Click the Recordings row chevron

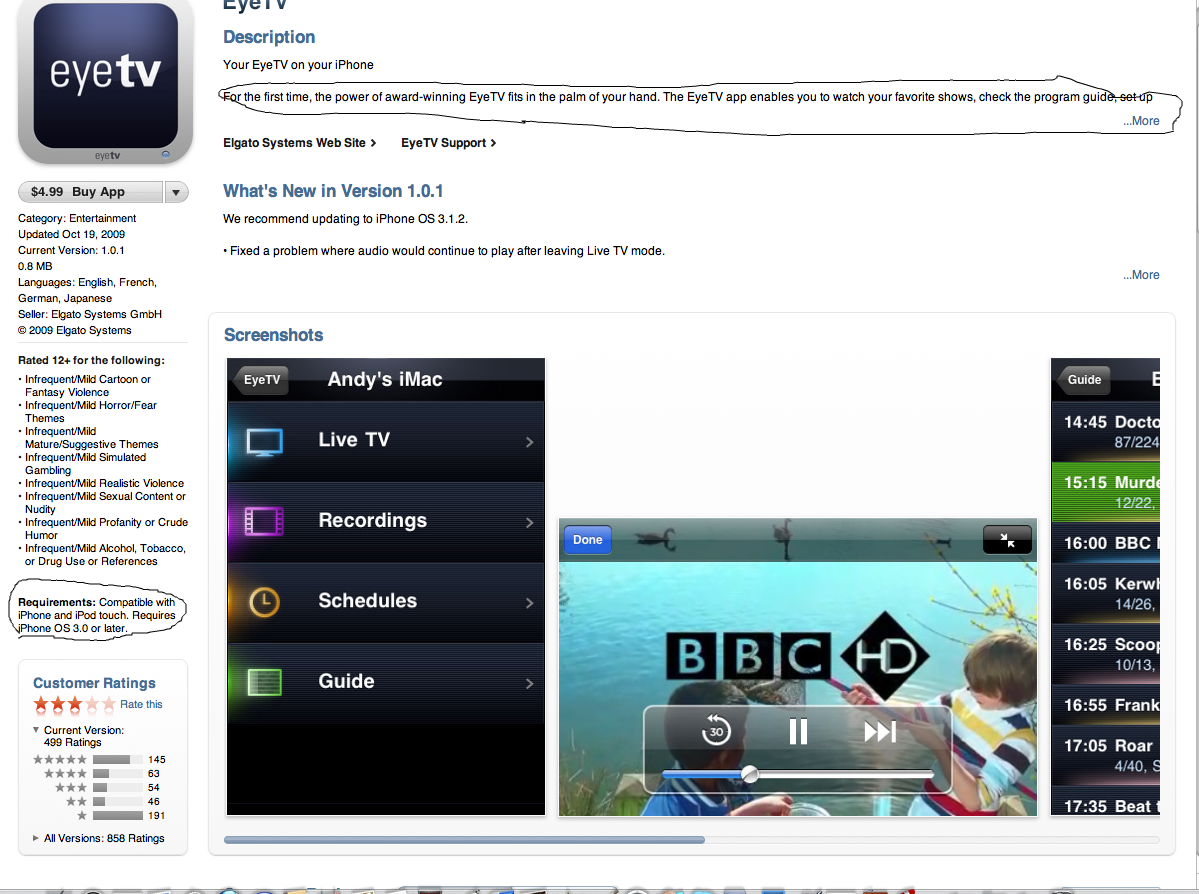[529, 522]
